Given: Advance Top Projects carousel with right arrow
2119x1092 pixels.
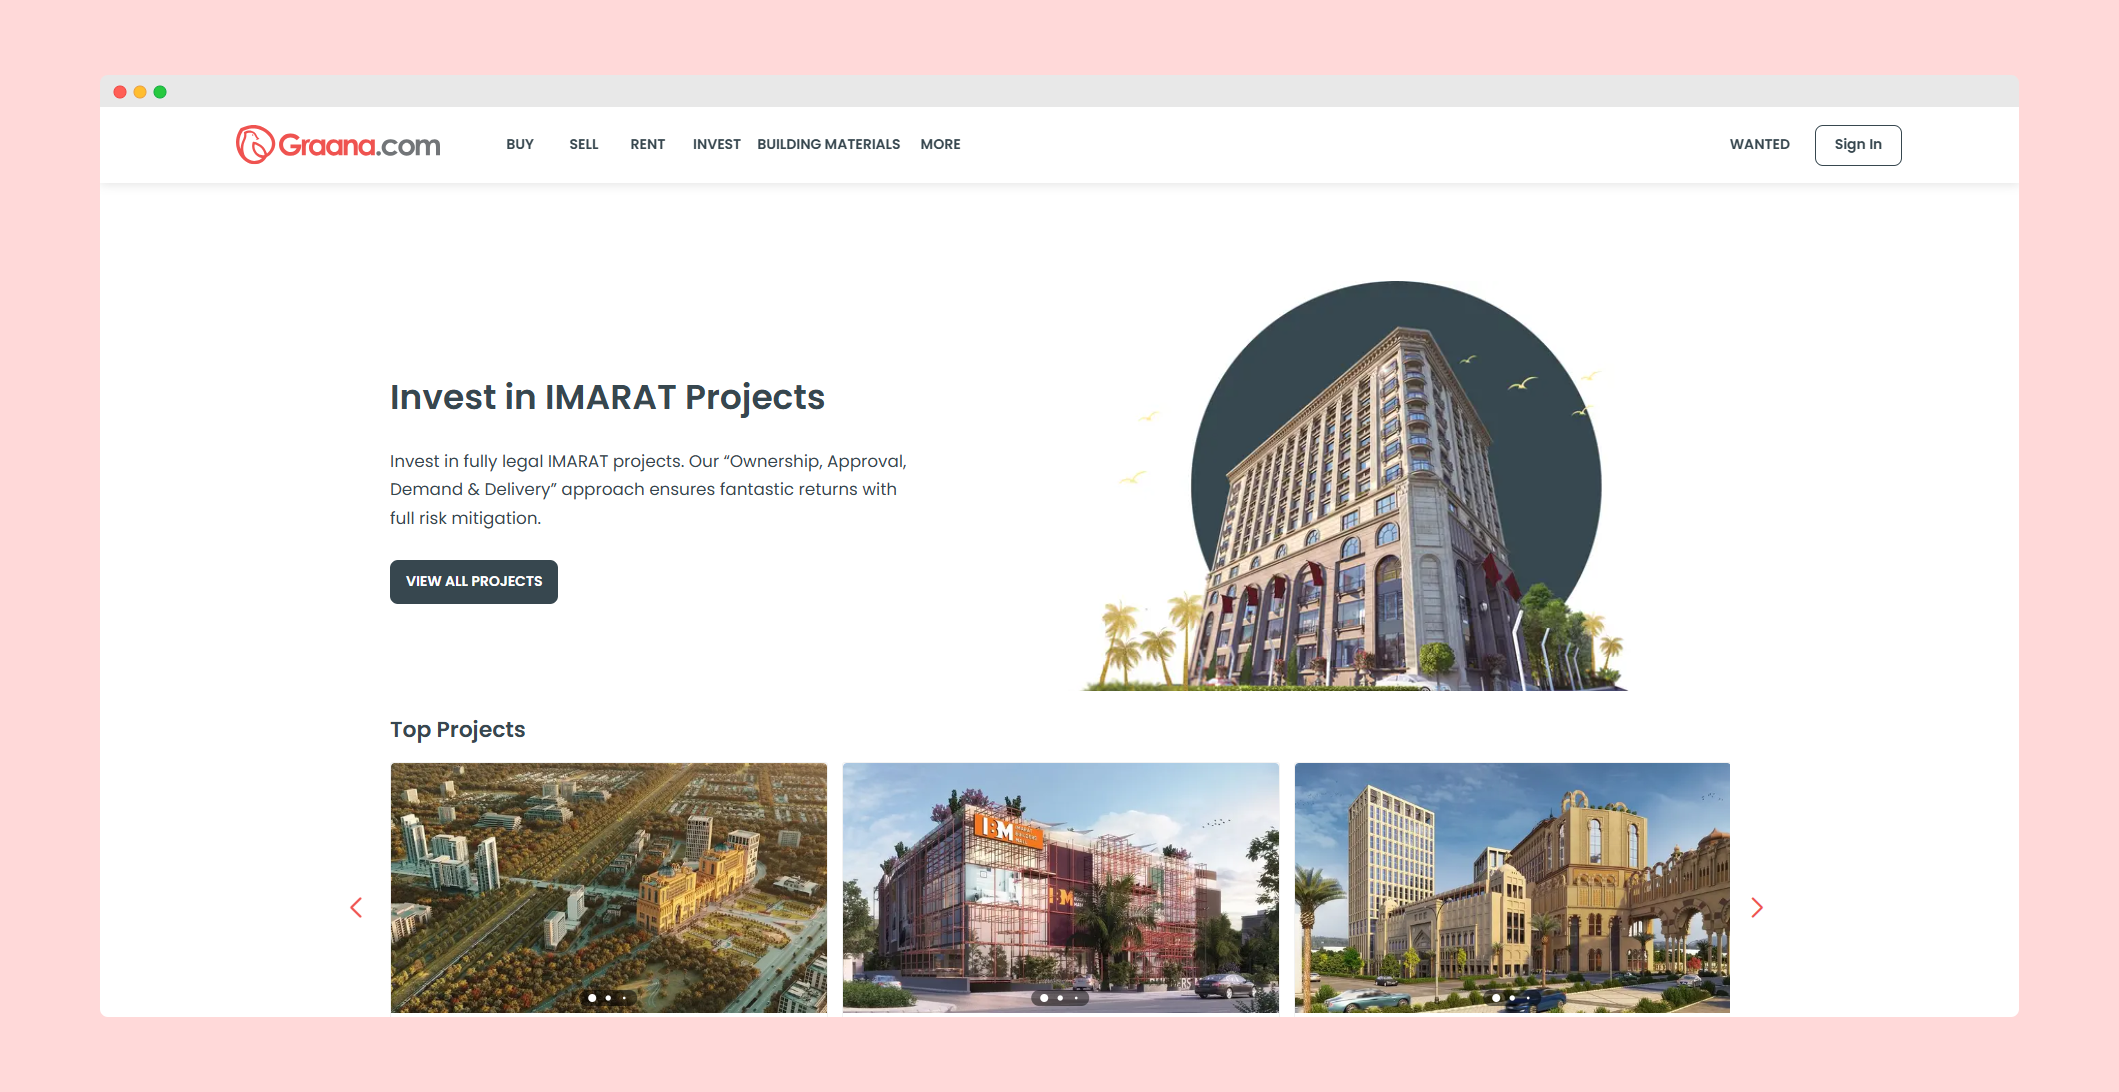Looking at the screenshot, I should [x=1757, y=908].
